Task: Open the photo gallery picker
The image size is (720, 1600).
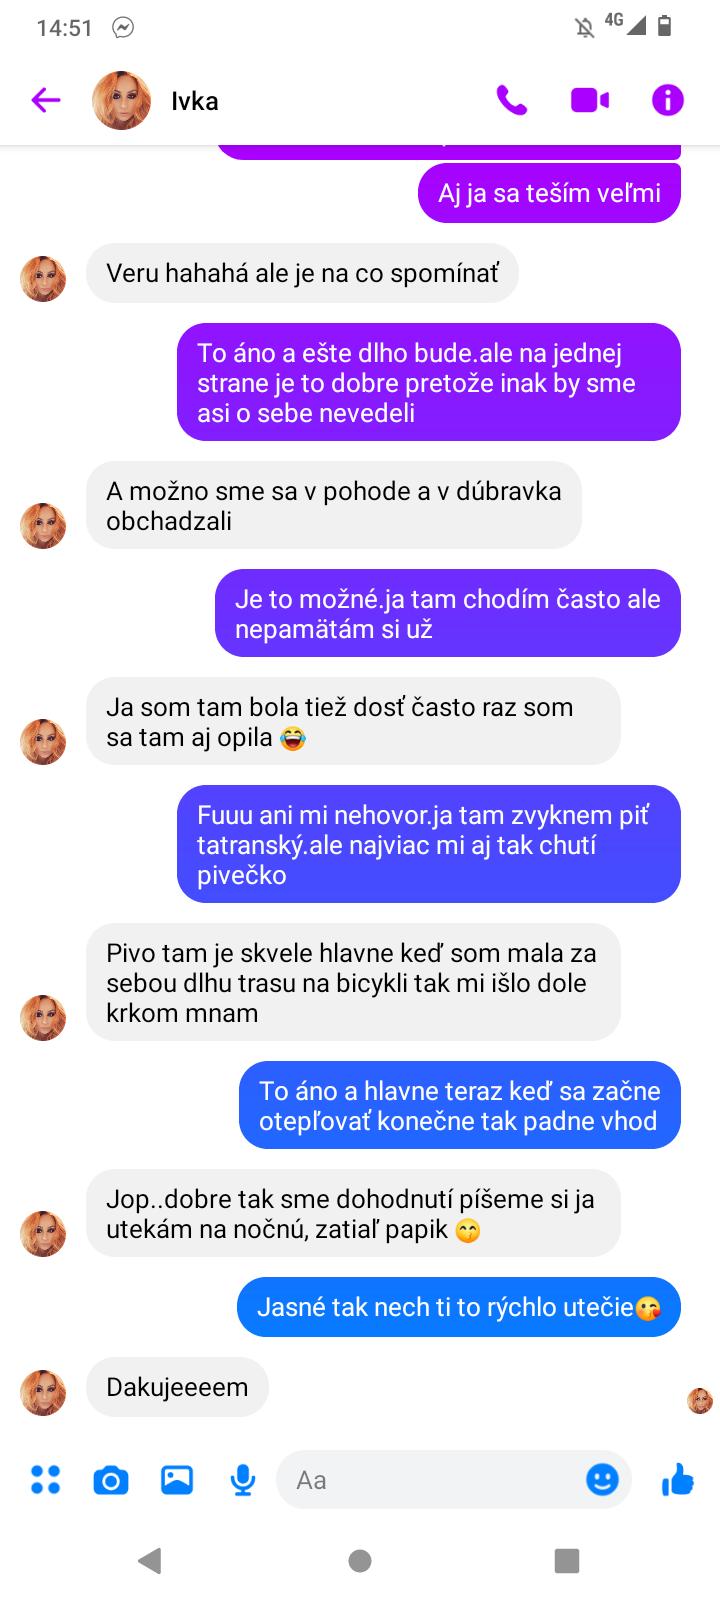Action: (177, 1480)
